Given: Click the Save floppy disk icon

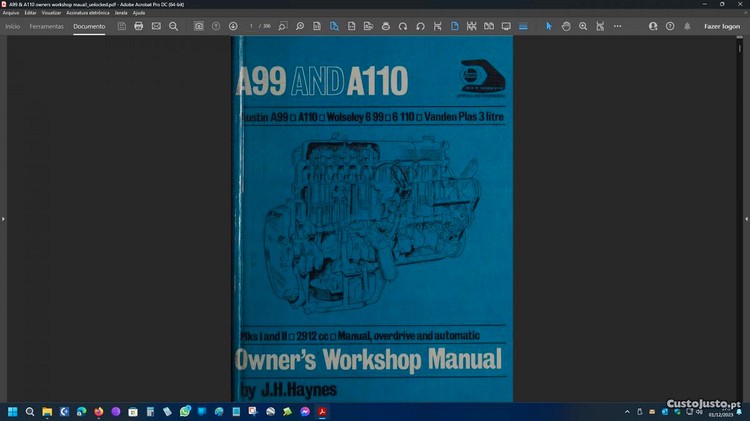Looking at the screenshot, I should 122,26.
